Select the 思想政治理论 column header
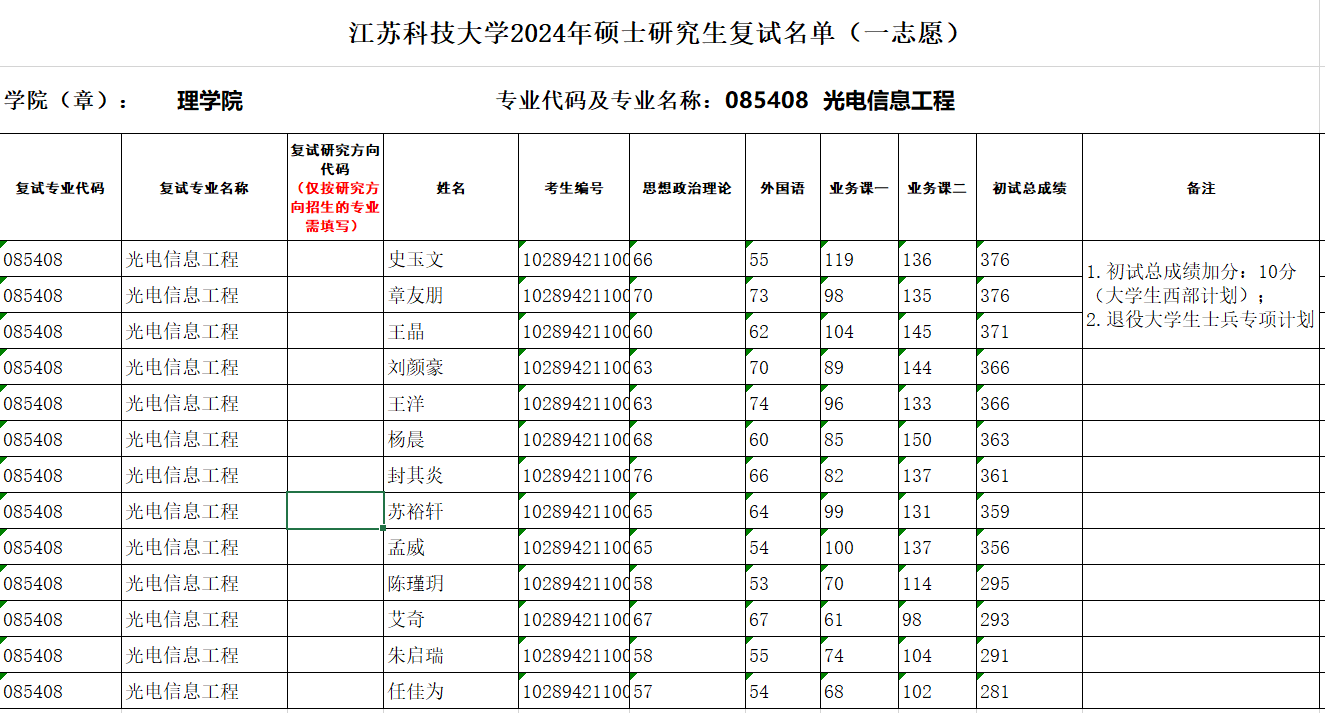 click(x=687, y=188)
